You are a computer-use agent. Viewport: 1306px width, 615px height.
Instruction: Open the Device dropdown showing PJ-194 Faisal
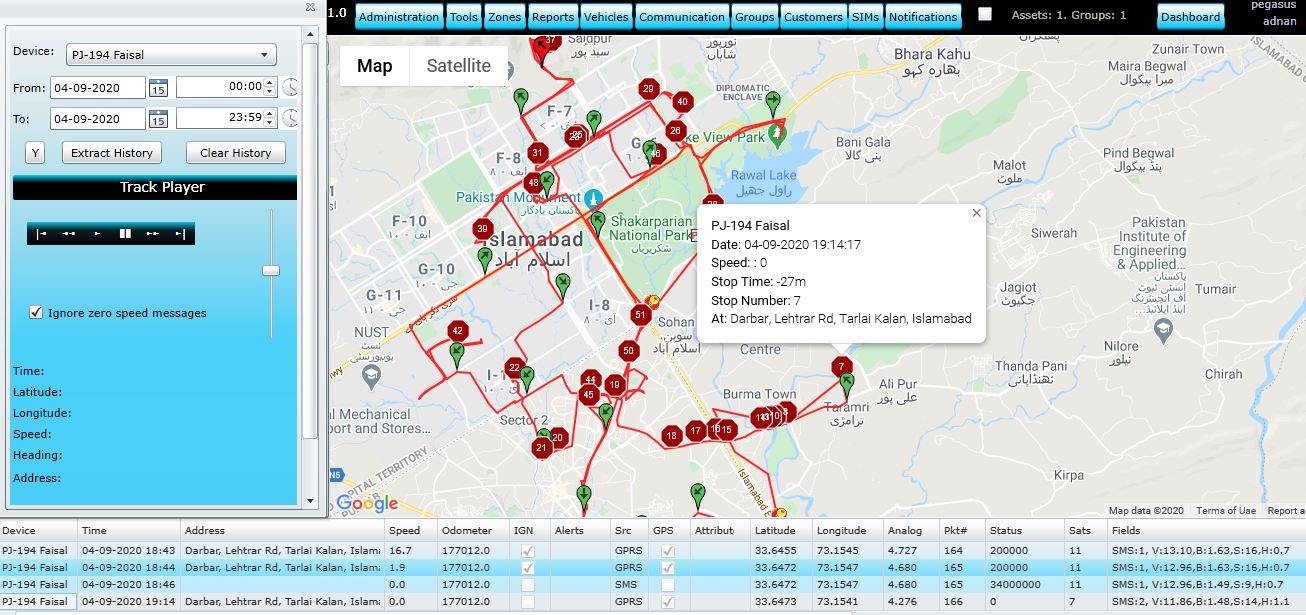click(x=171, y=55)
